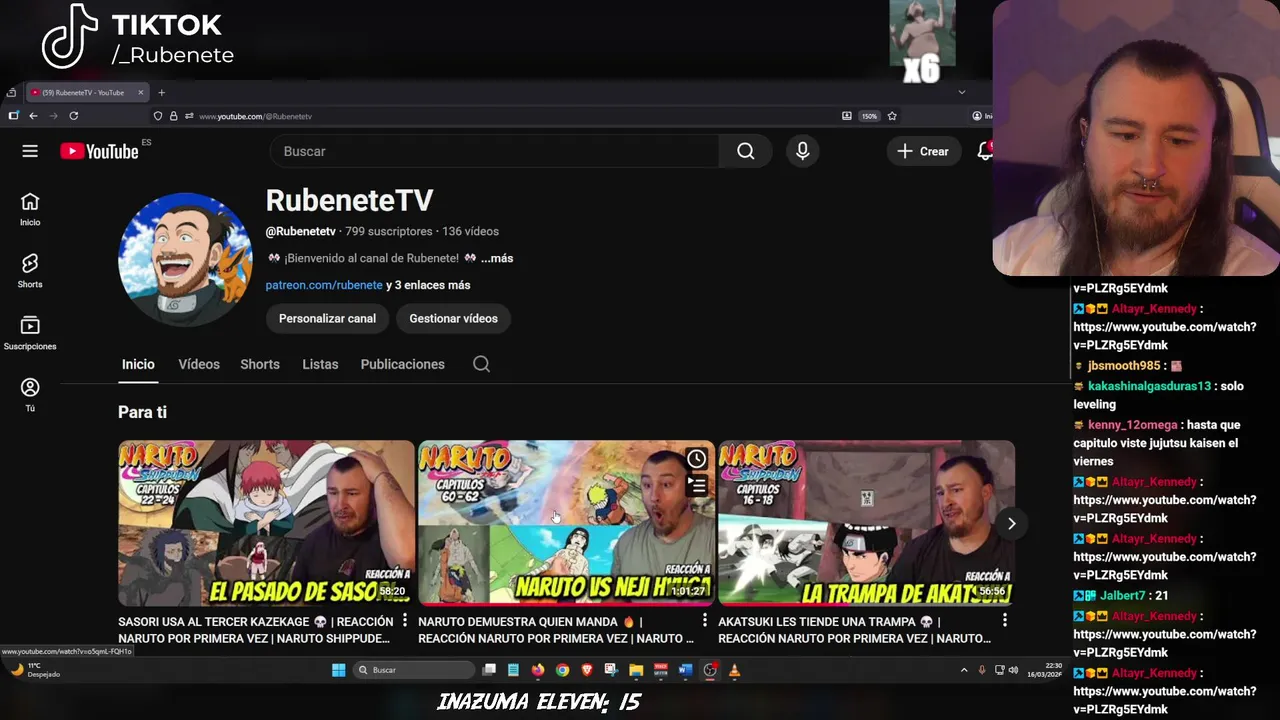Screen dimensions: 1280x720
Task: Switch to the channel Shorts tab
Action: coord(260,364)
